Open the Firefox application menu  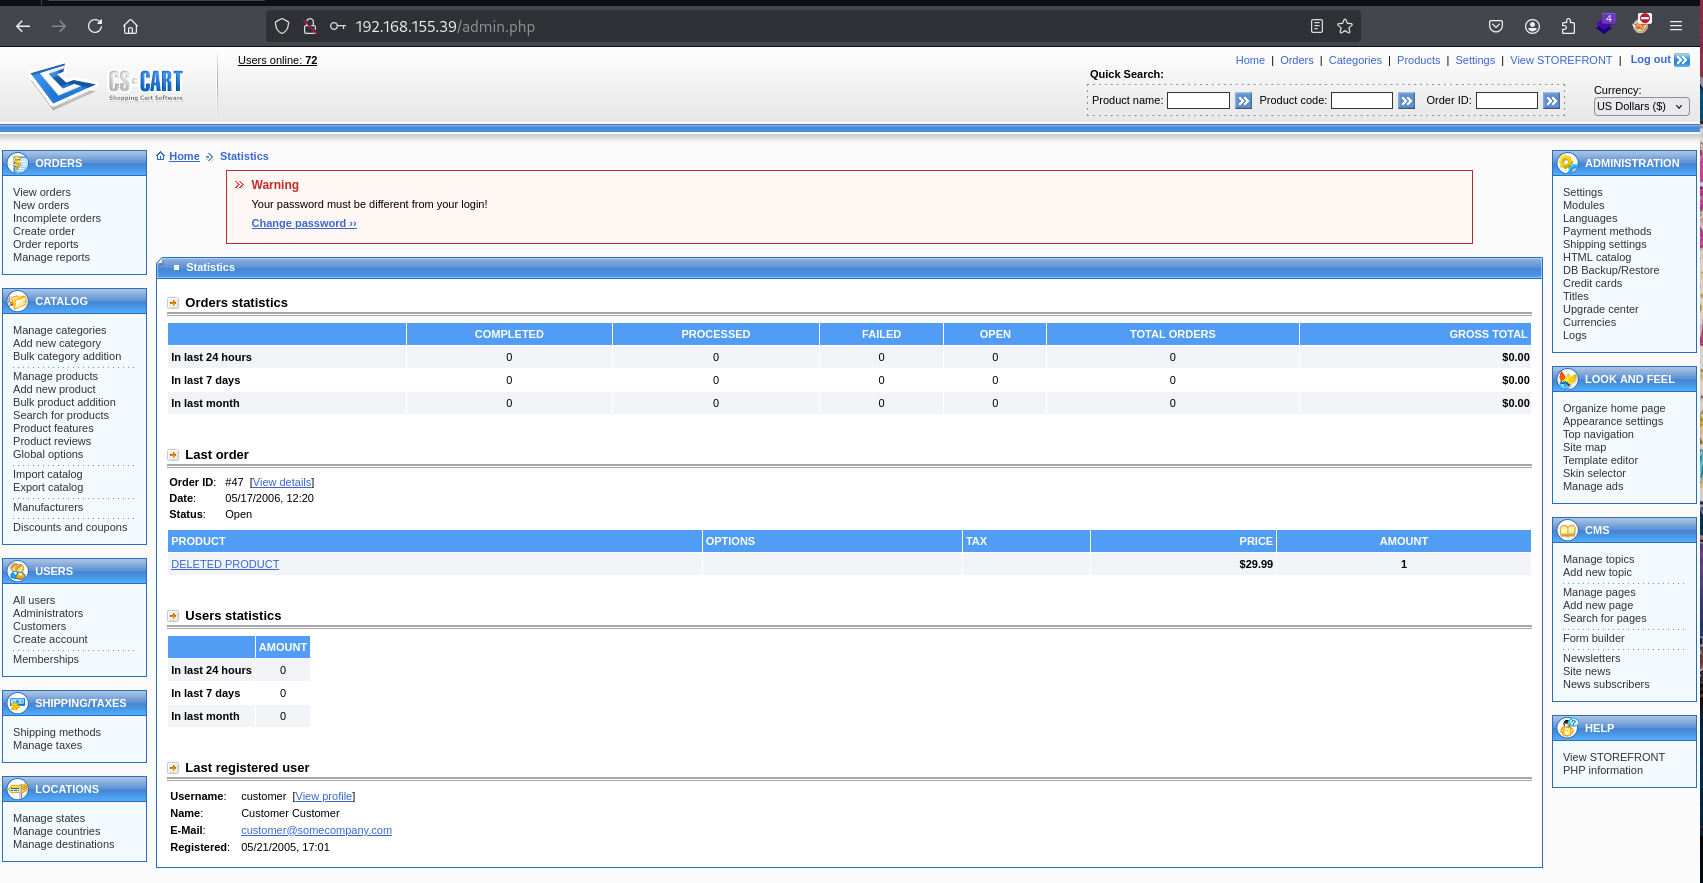pyautogui.click(x=1676, y=26)
